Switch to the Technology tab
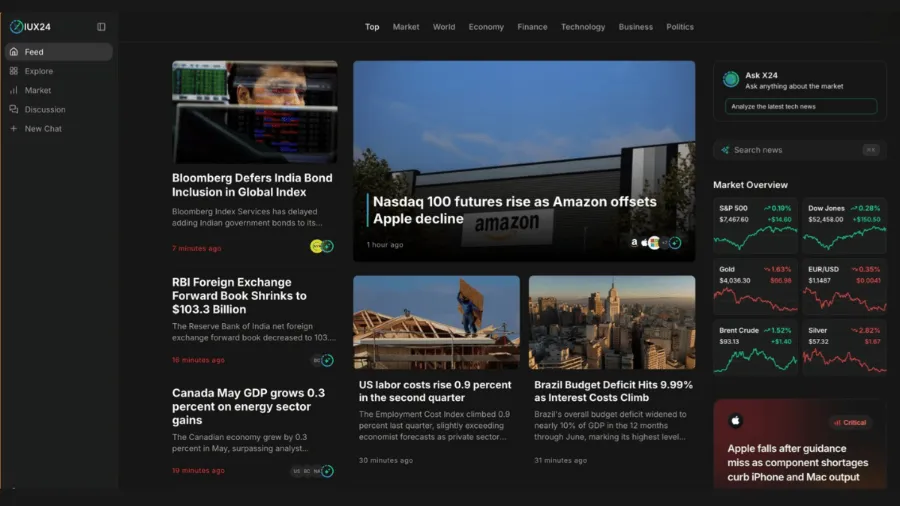 [x=583, y=27]
